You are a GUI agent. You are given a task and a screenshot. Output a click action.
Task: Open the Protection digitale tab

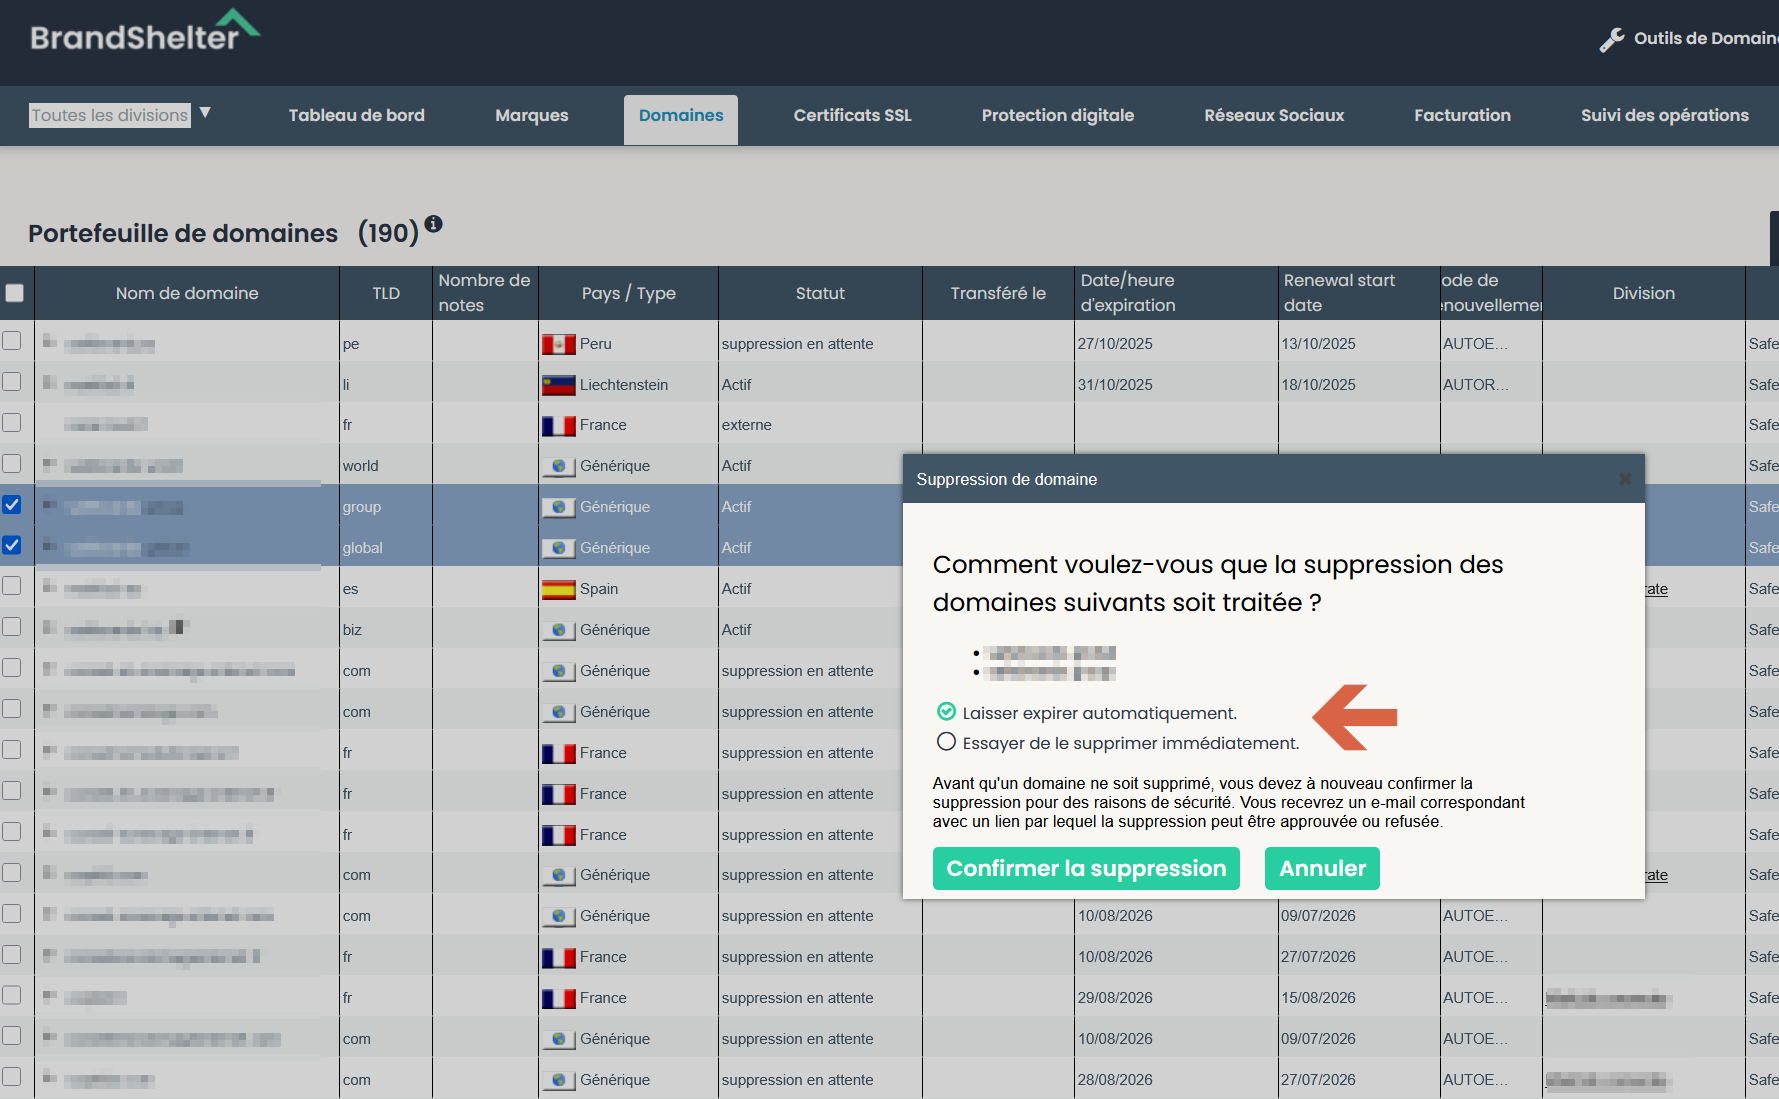click(x=1058, y=116)
